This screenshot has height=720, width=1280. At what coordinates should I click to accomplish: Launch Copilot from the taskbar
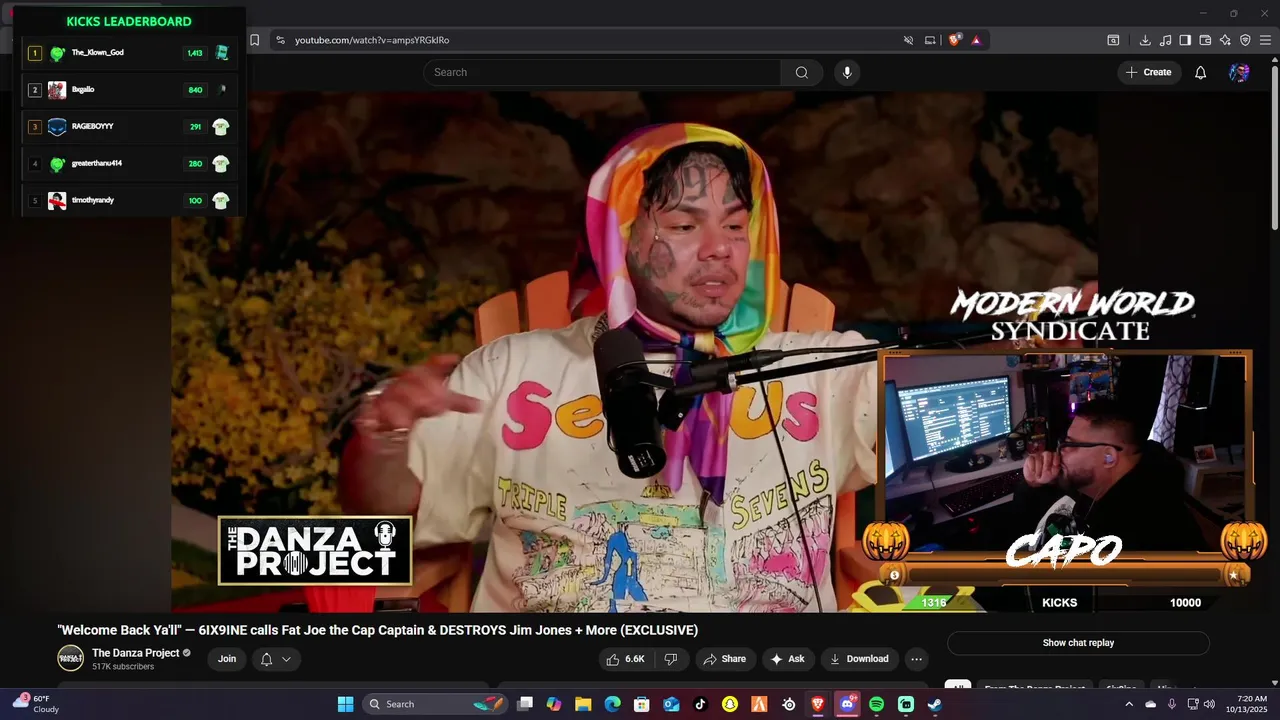coord(554,704)
